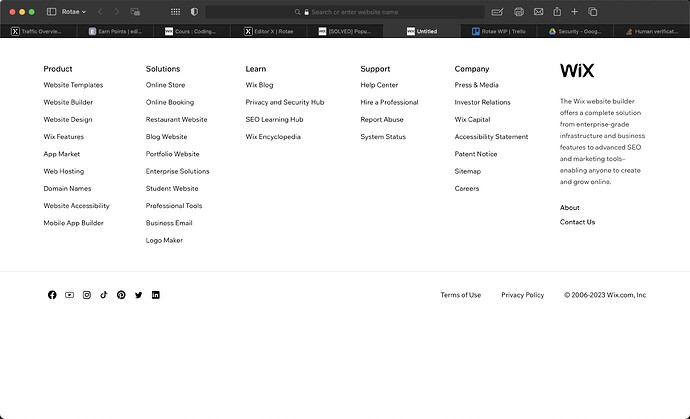The height and width of the screenshot is (419, 690).
Task: Switch to Earn Points tab
Action: tap(115, 31)
